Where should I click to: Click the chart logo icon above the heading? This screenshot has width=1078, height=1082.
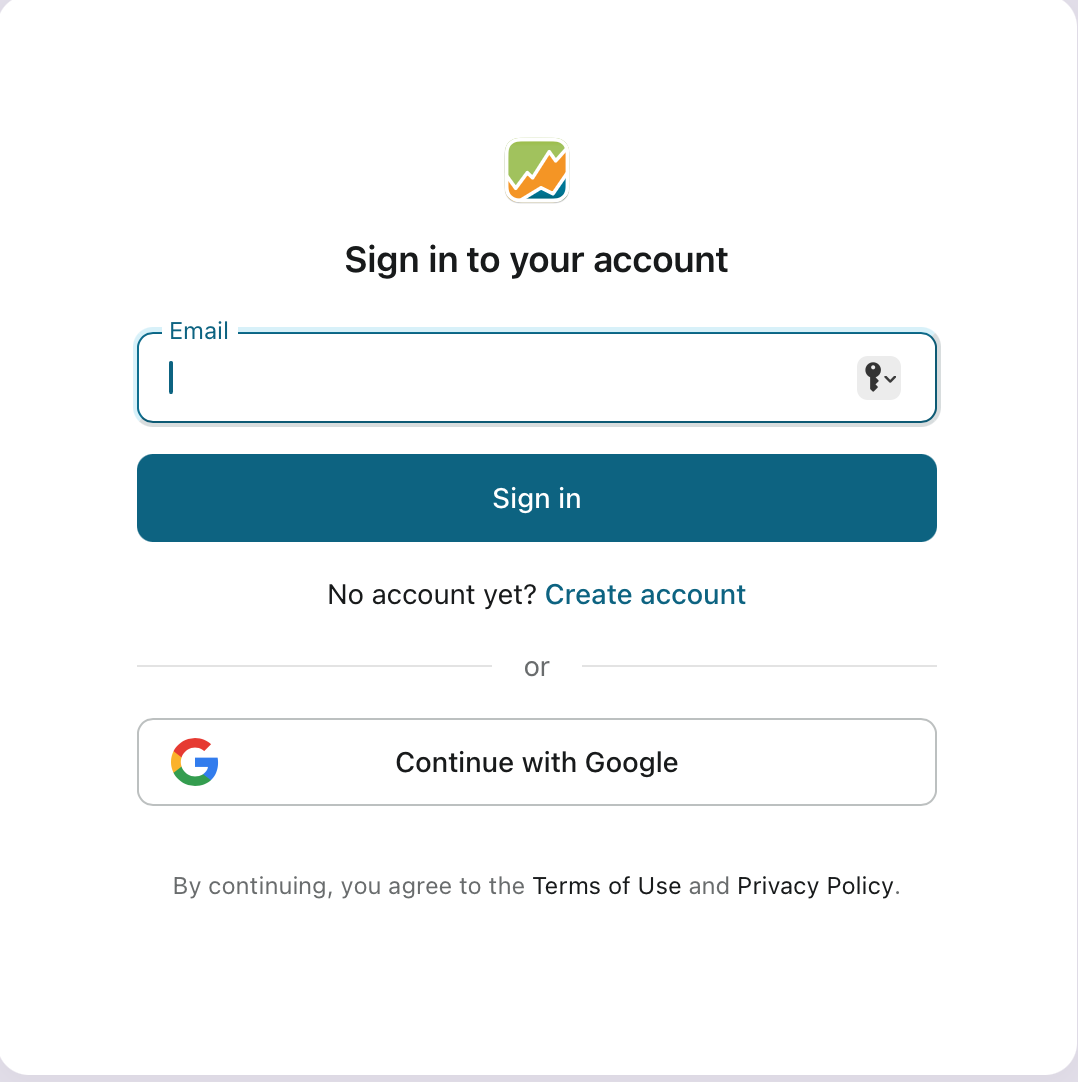tap(536, 170)
